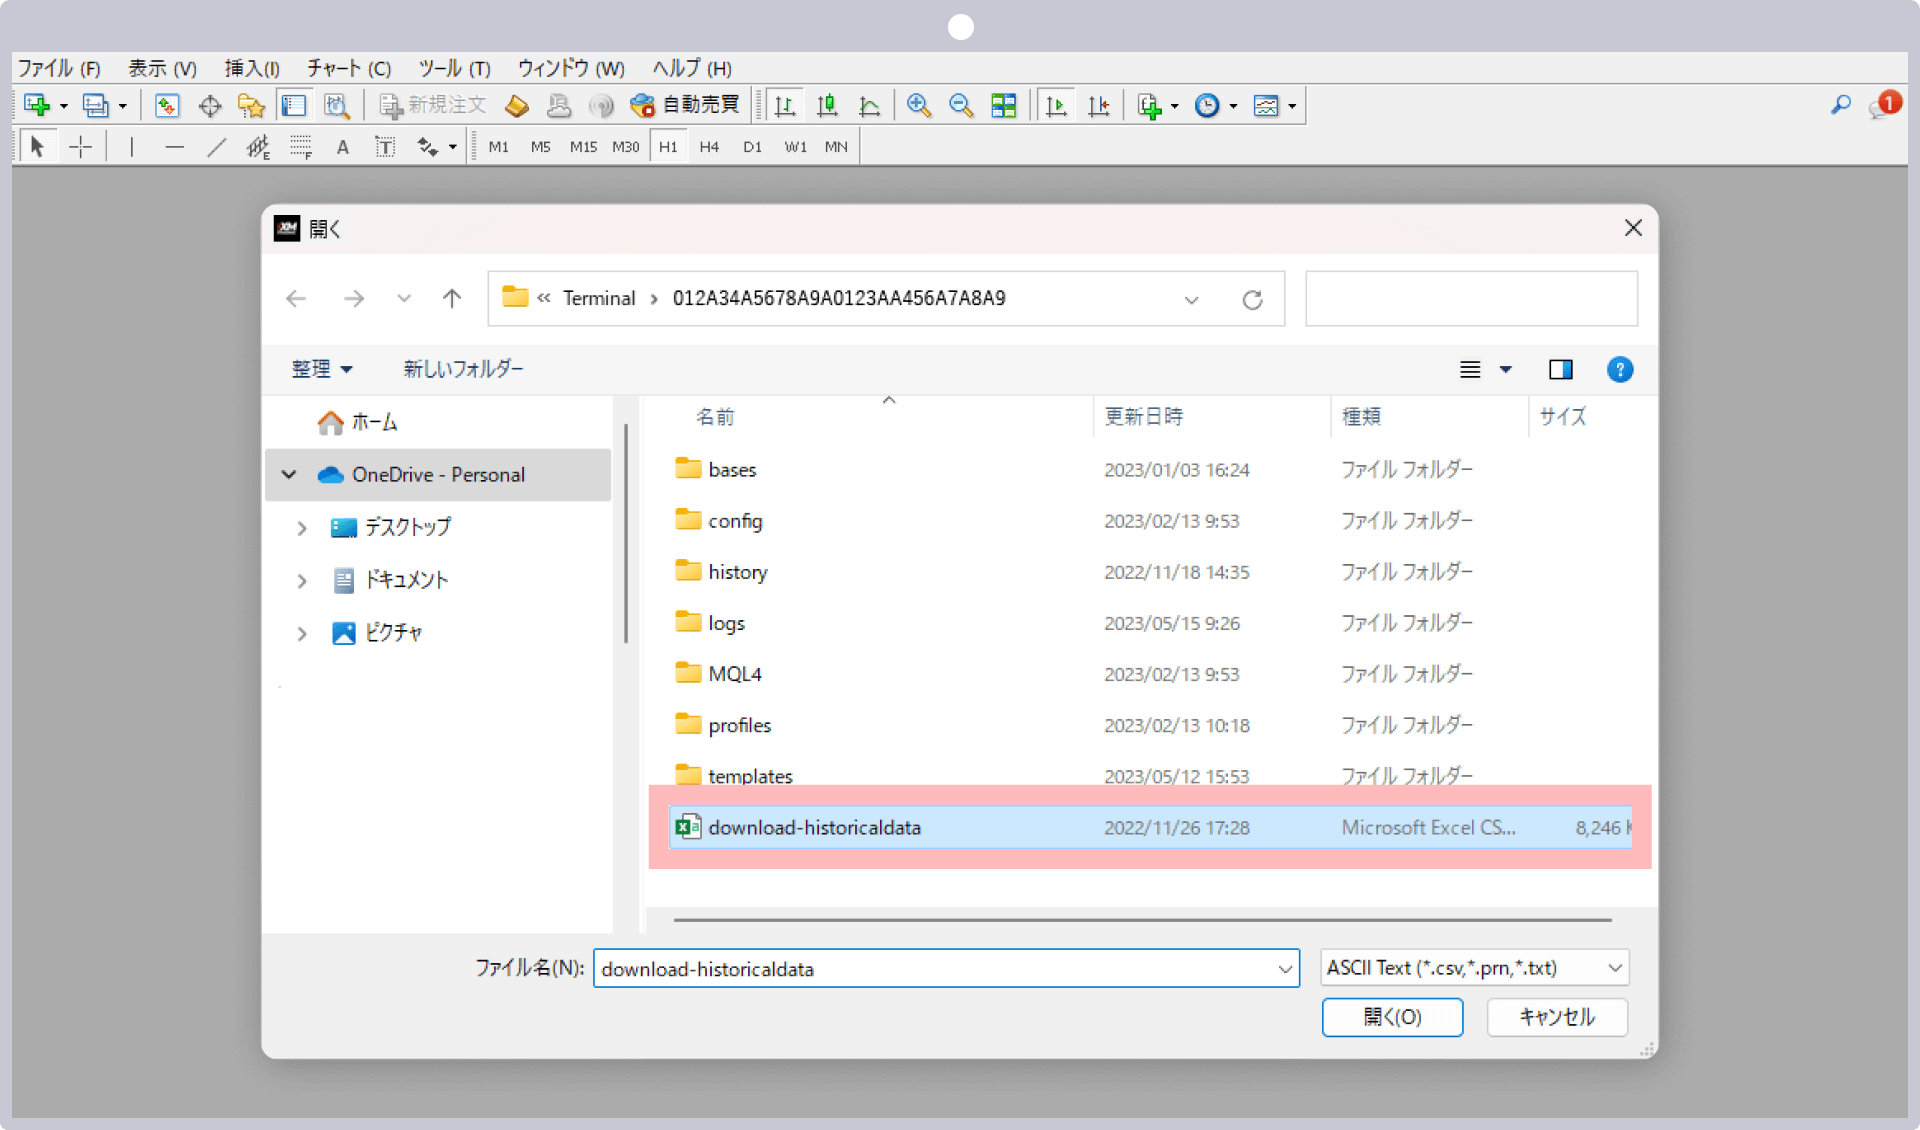Collapse the OneDrive - Personal node
1920x1130 pixels.
click(289, 474)
